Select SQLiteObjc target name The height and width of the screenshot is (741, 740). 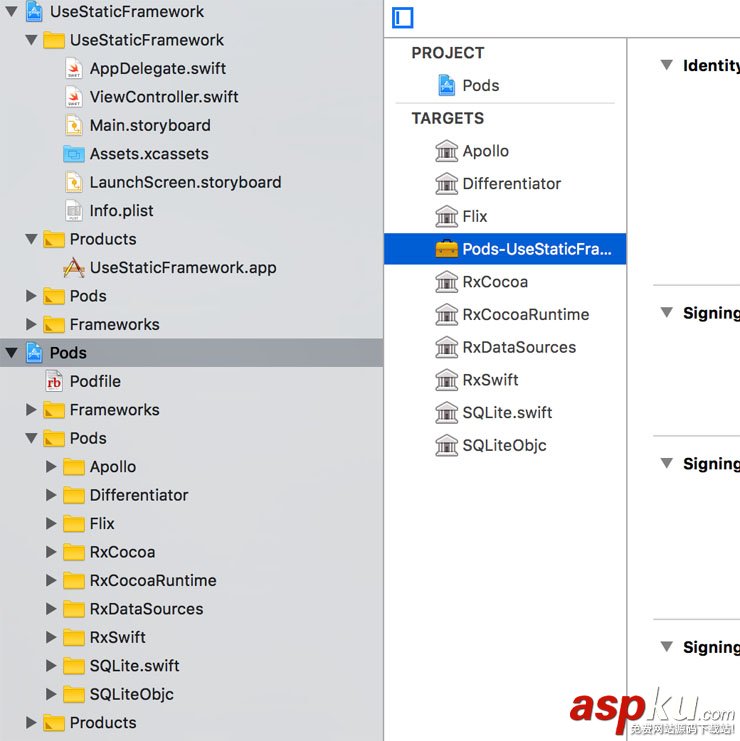[x=504, y=445]
